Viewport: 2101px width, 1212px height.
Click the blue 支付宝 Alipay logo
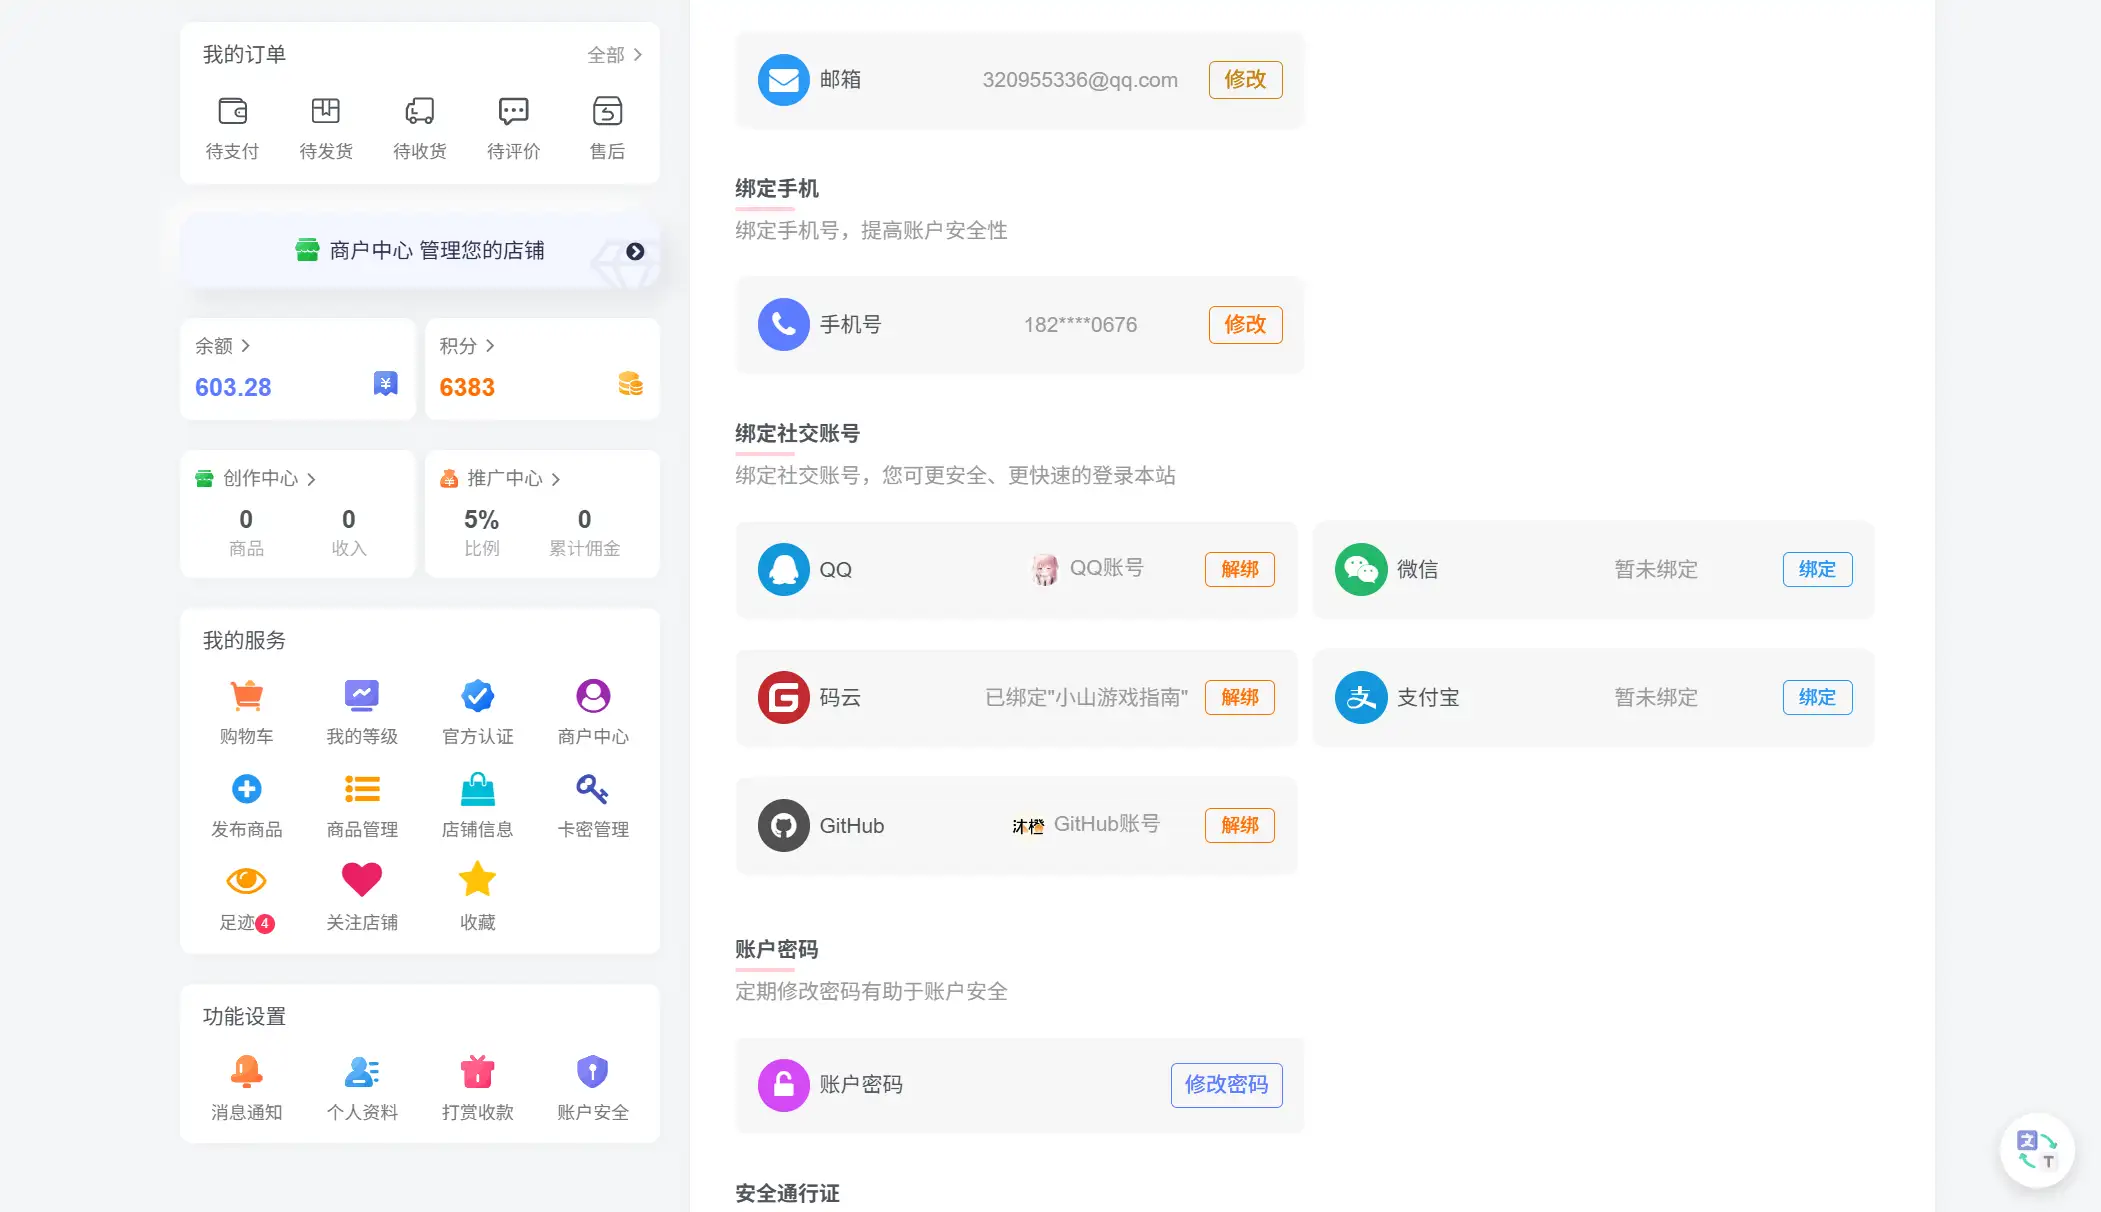tap(1361, 698)
